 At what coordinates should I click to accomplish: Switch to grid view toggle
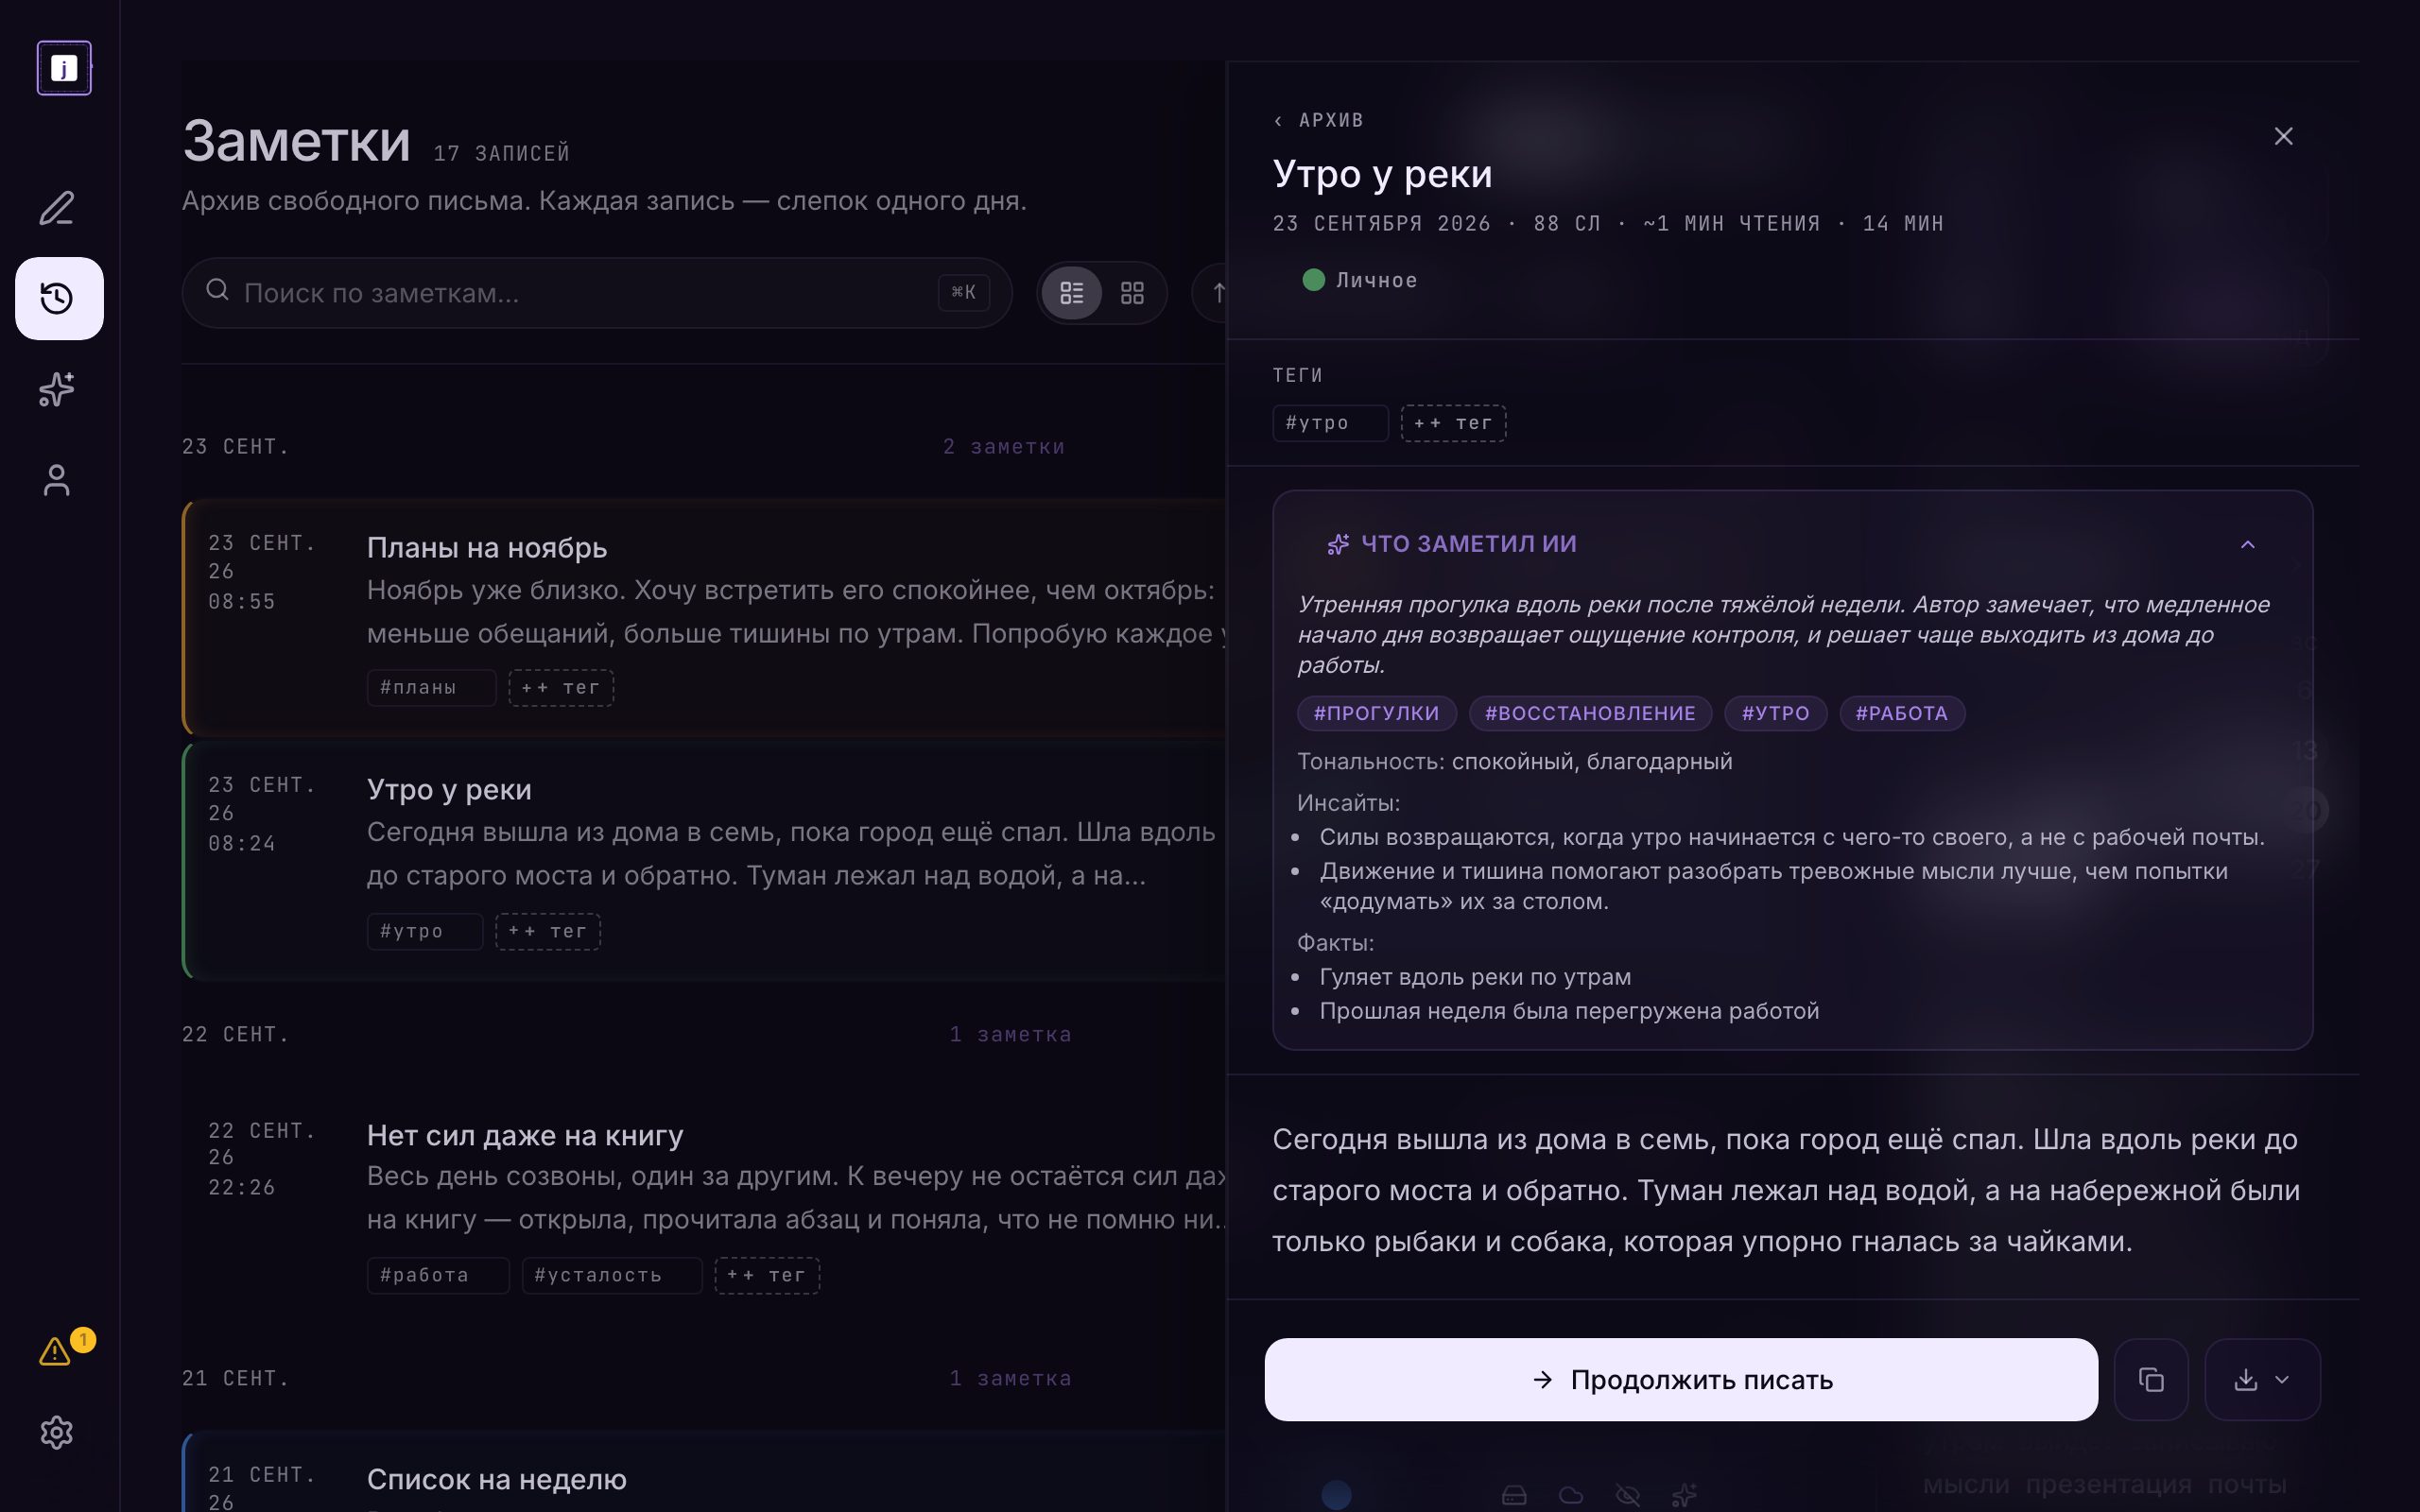tap(1132, 293)
